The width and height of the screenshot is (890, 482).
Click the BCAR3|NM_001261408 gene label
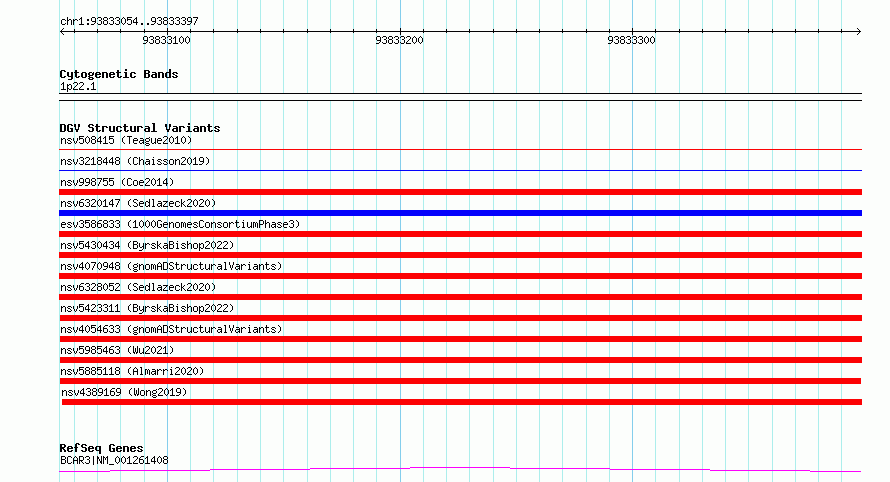click(x=114, y=460)
